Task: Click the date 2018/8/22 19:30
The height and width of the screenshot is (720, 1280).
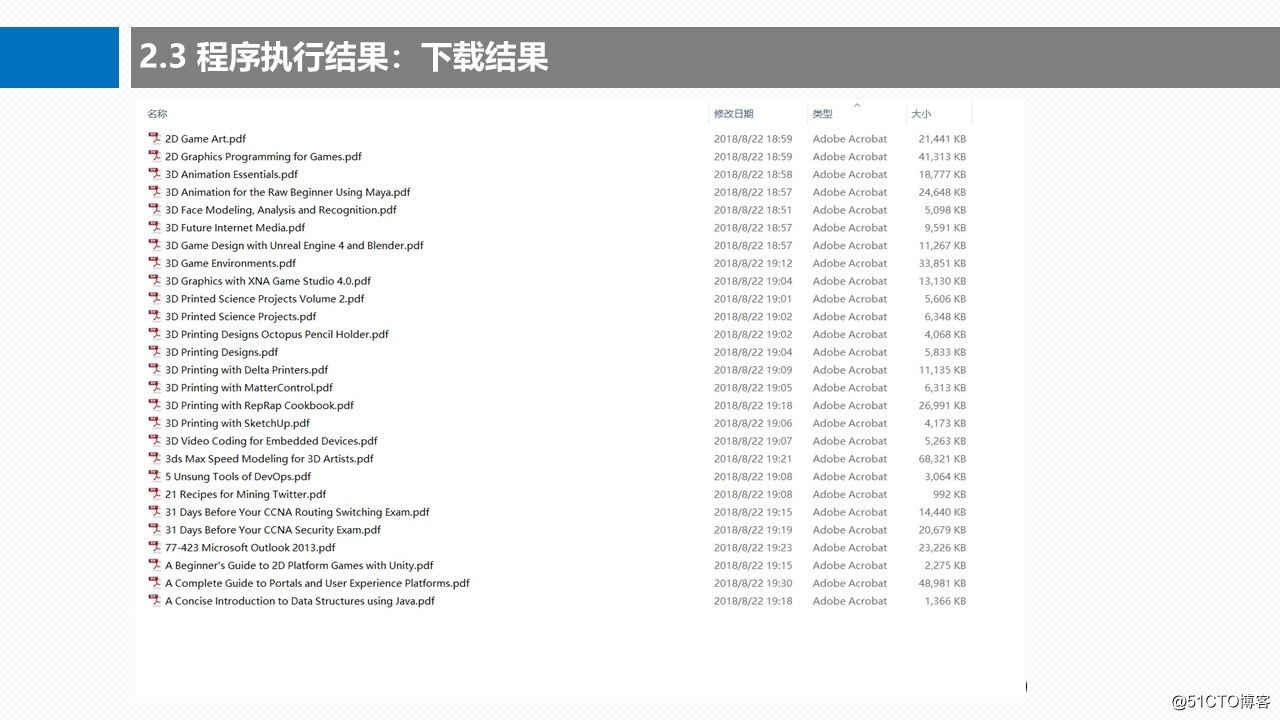Action: 753,583
